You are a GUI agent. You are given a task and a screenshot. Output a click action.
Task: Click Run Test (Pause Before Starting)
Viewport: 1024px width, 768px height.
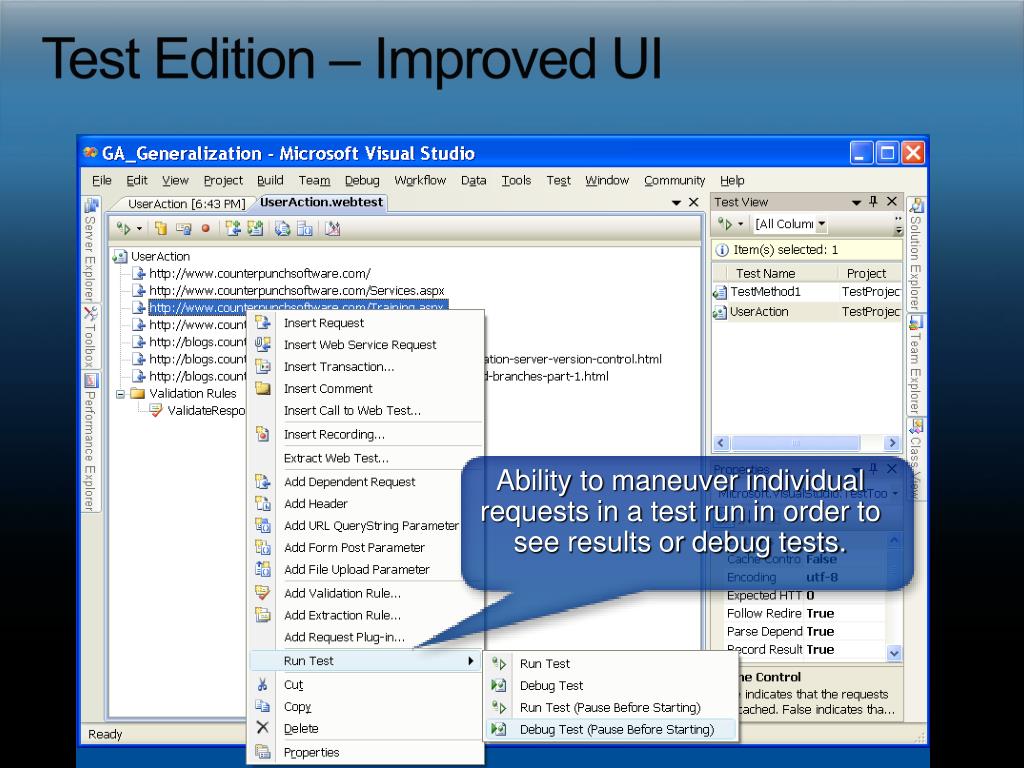611,707
